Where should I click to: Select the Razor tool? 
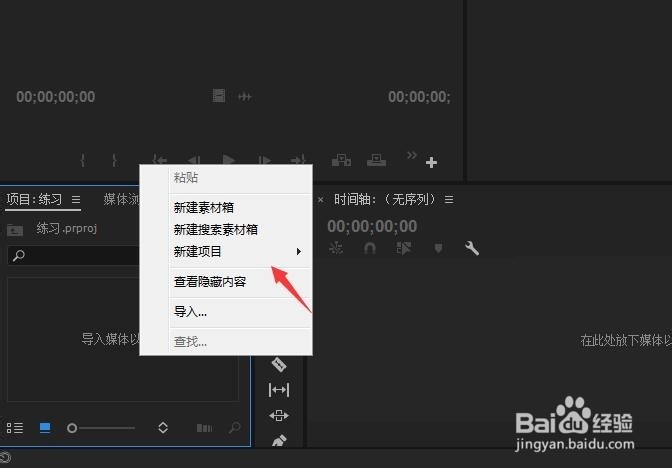[x=279, y=364]
